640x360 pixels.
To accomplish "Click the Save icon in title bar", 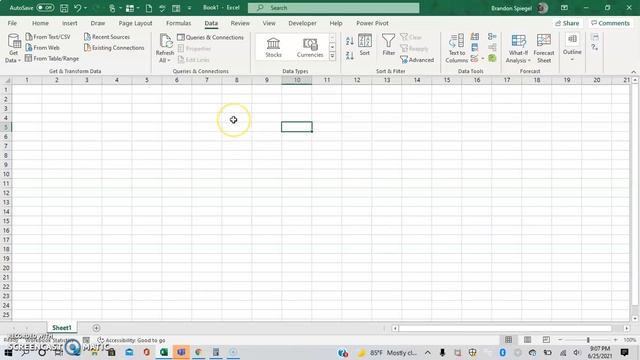I will coord(64,8).
